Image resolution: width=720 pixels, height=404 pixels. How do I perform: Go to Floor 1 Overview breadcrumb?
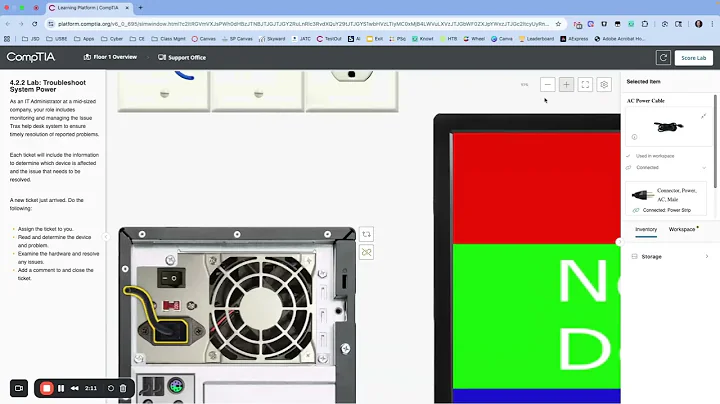pyautogui.click(x=110, y=57)
